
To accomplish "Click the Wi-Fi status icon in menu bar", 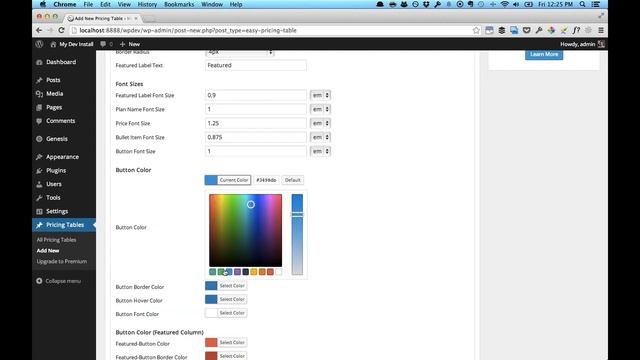I will tap(504, 4).
